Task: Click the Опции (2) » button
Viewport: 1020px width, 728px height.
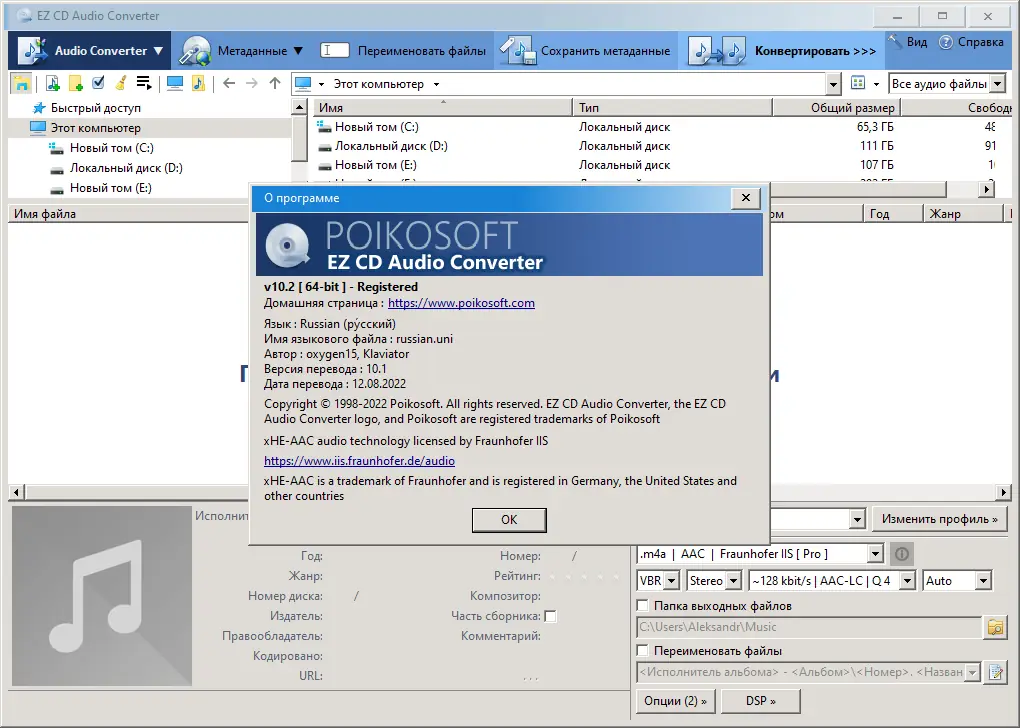Action: coord(675,701)
